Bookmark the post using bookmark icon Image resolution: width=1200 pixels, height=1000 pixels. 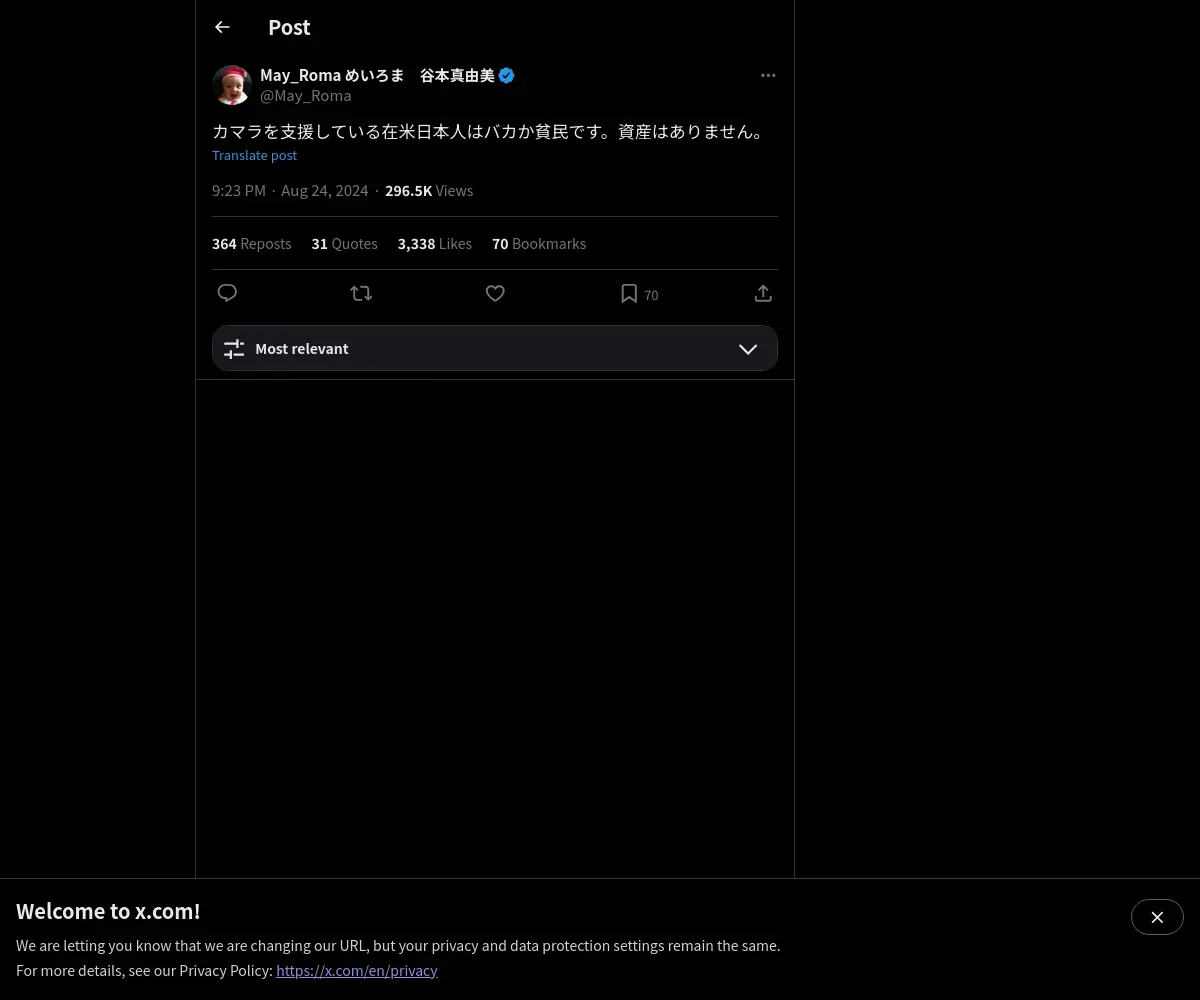click(x=629, y=293)
